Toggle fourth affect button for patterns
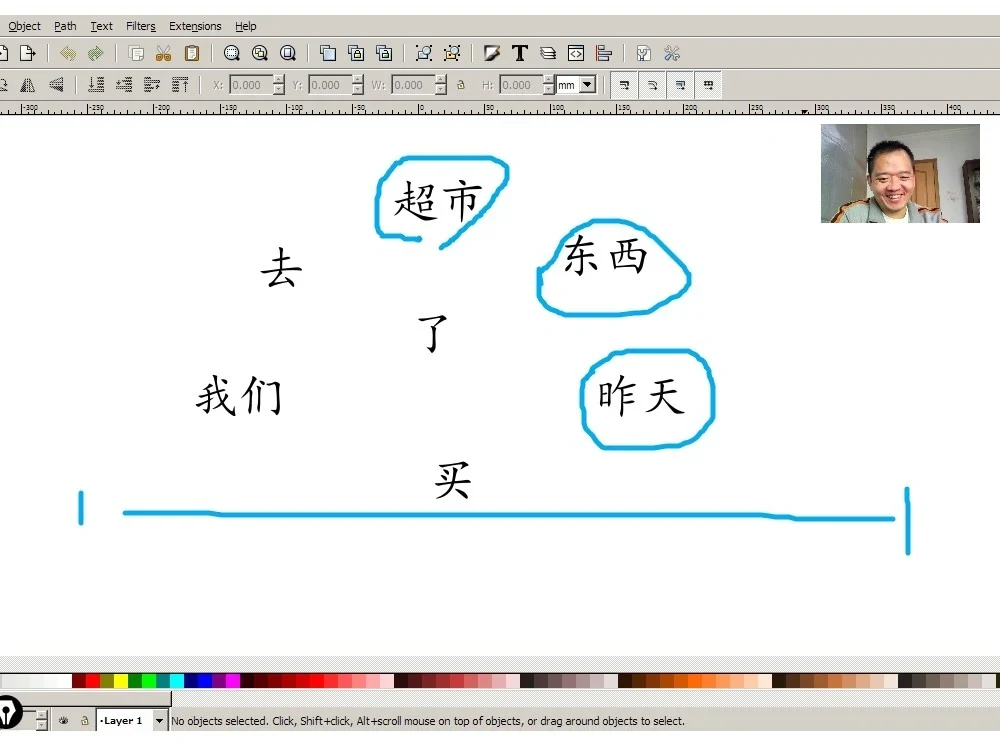Viewport: 1000px width, 750px height. (709, 85)
